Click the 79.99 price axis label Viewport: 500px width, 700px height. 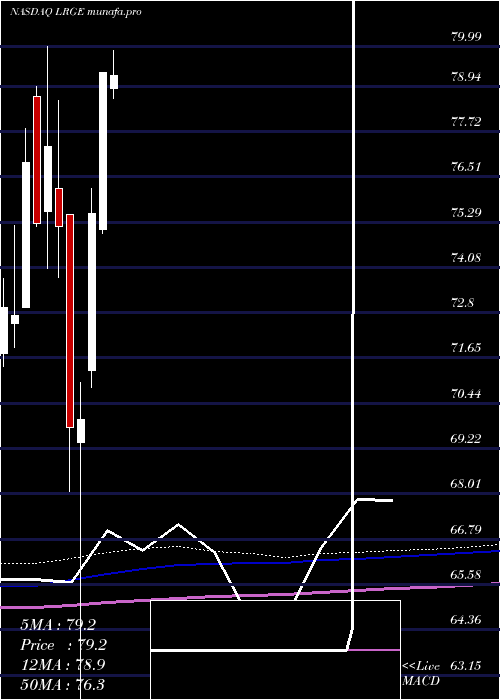(x=466, y=37)
